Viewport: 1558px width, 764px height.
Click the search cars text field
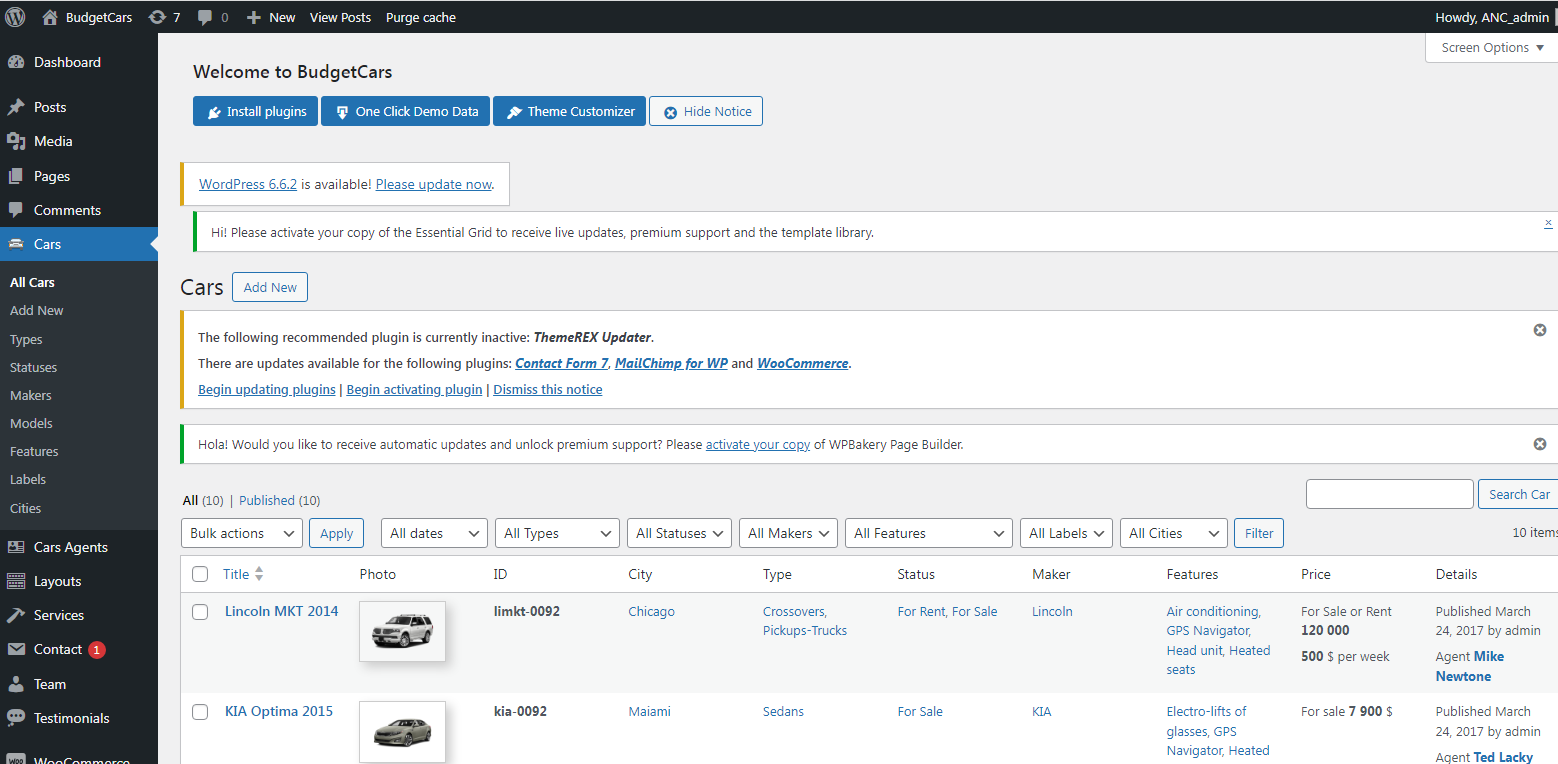coord(1390,494)
